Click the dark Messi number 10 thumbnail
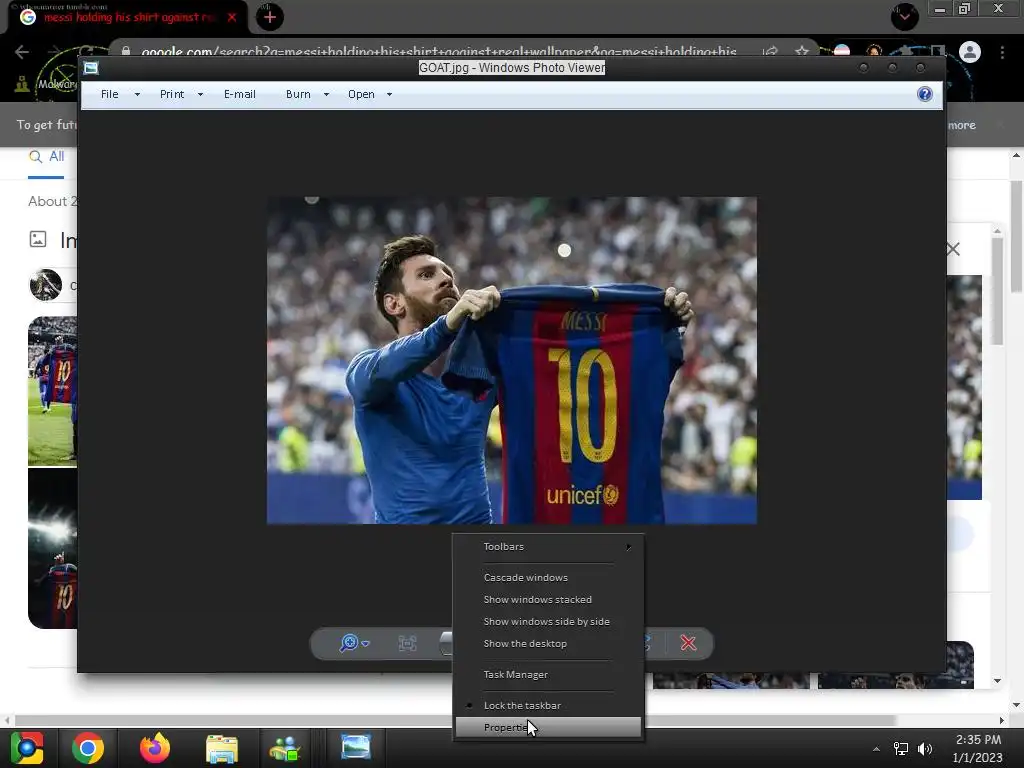This screenshot has width=1024, height=768. pos(52,549)
